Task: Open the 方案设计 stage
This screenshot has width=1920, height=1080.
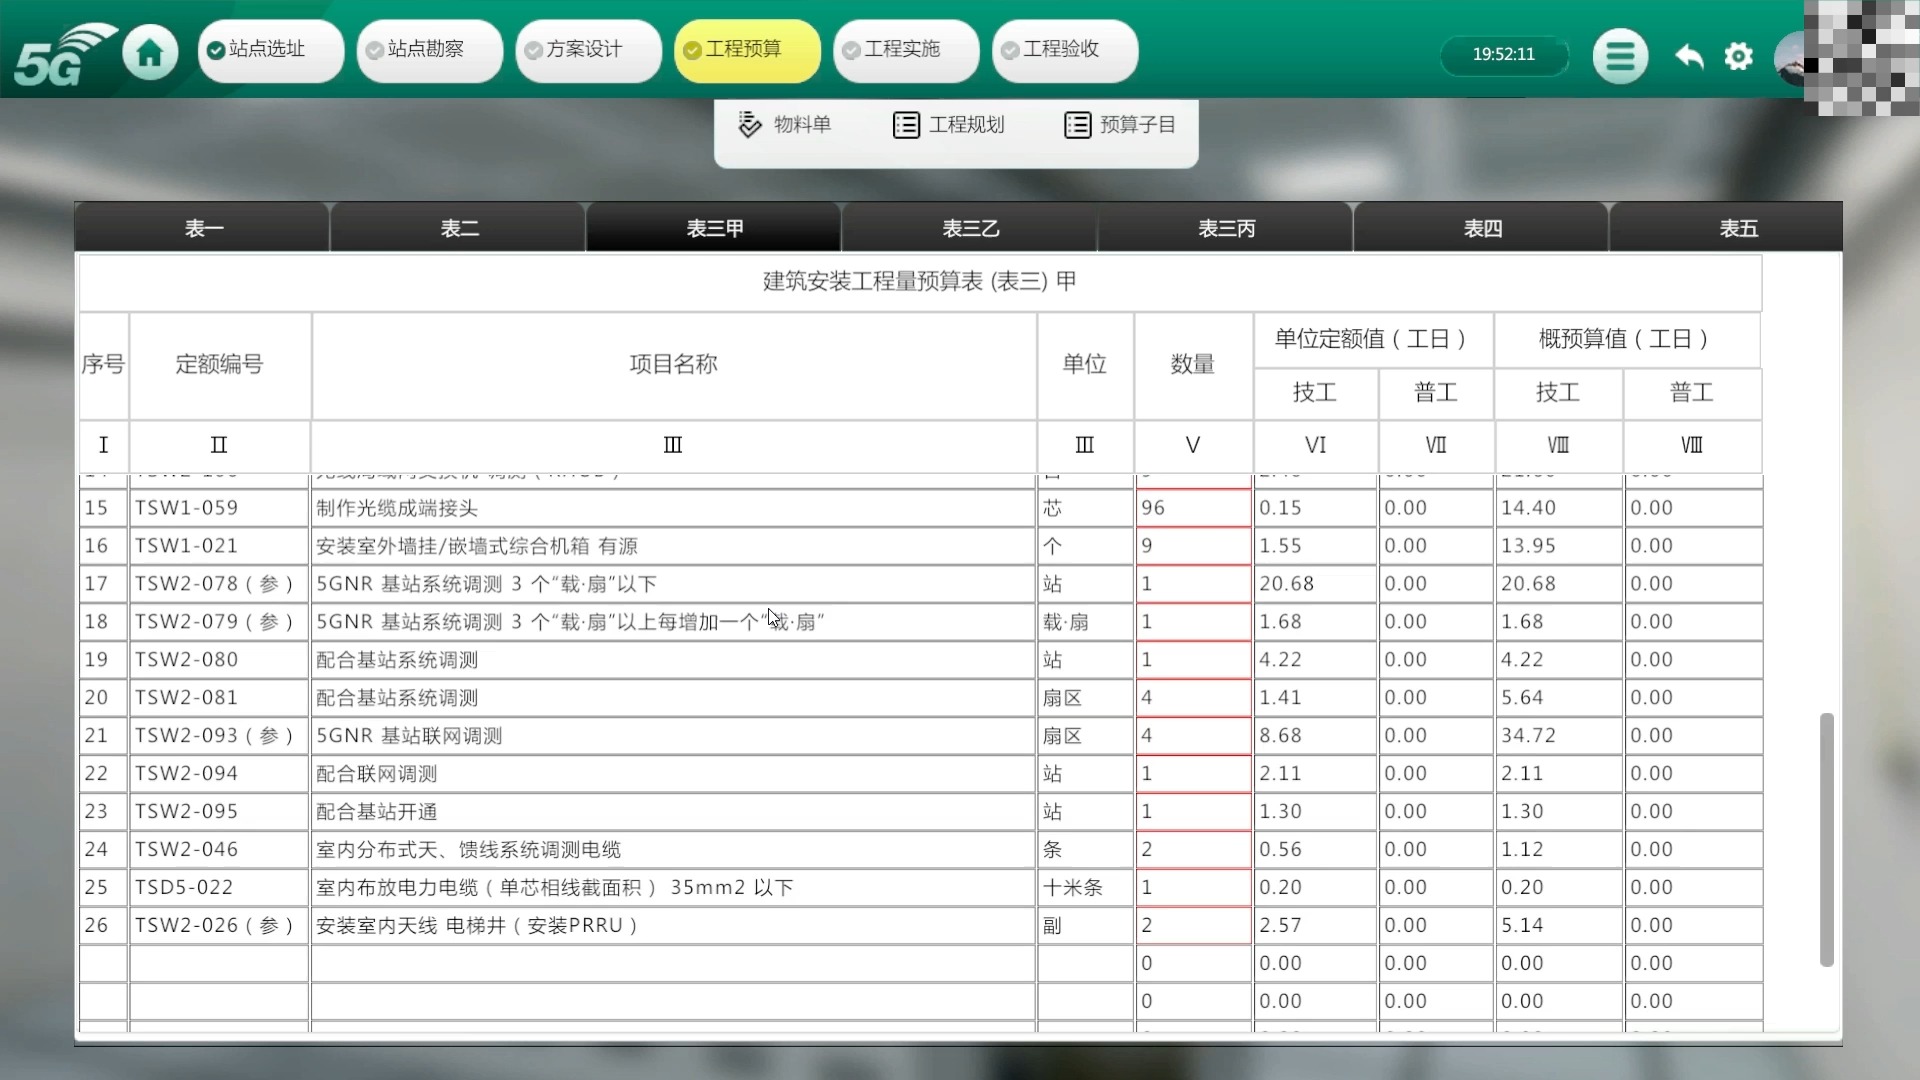Action: (589, 50)
